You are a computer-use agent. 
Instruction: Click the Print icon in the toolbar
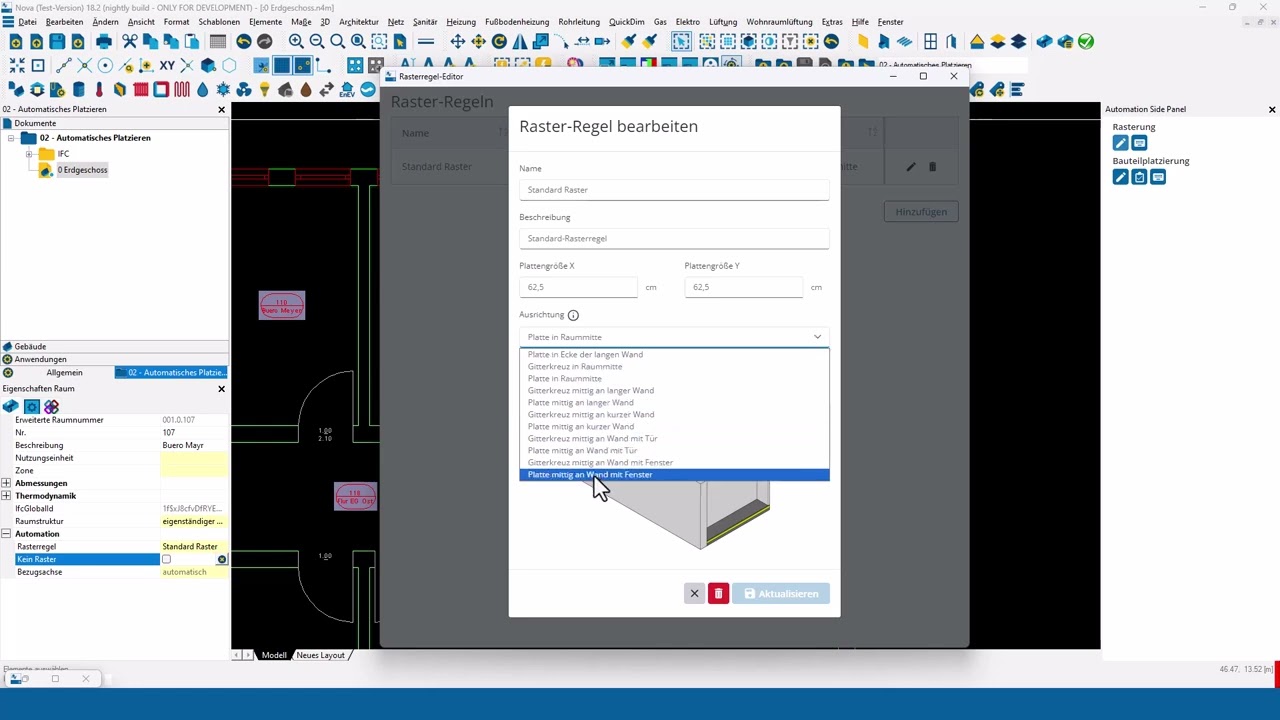click(104, 42)
